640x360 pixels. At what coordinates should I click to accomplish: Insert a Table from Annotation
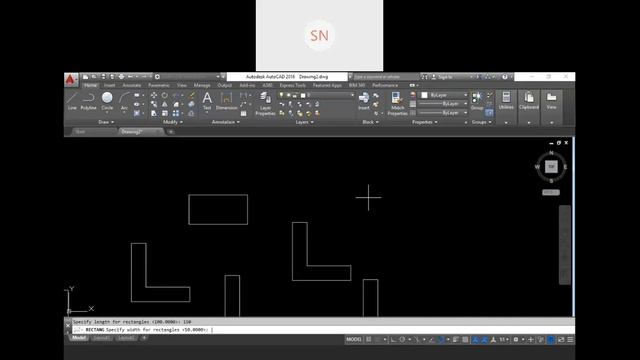243,113
